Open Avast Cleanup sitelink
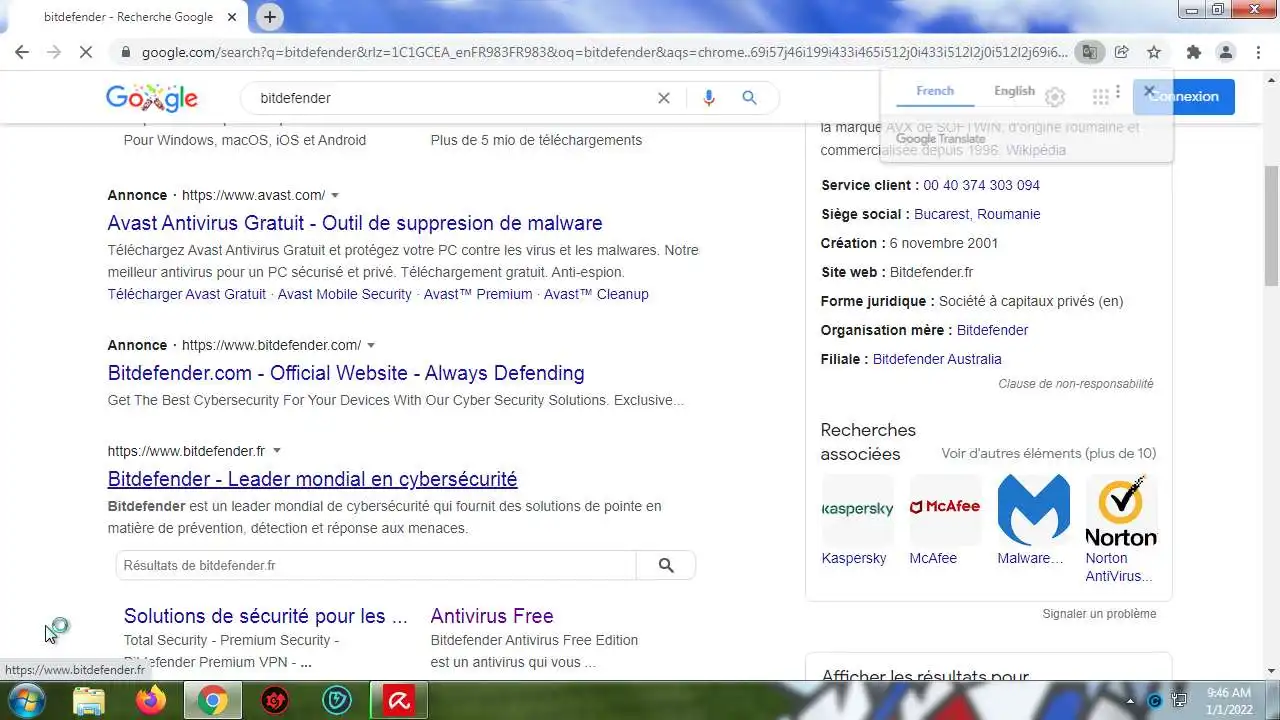The height and width of the screenshot is (720, 1280). click(x=596, y=294)
